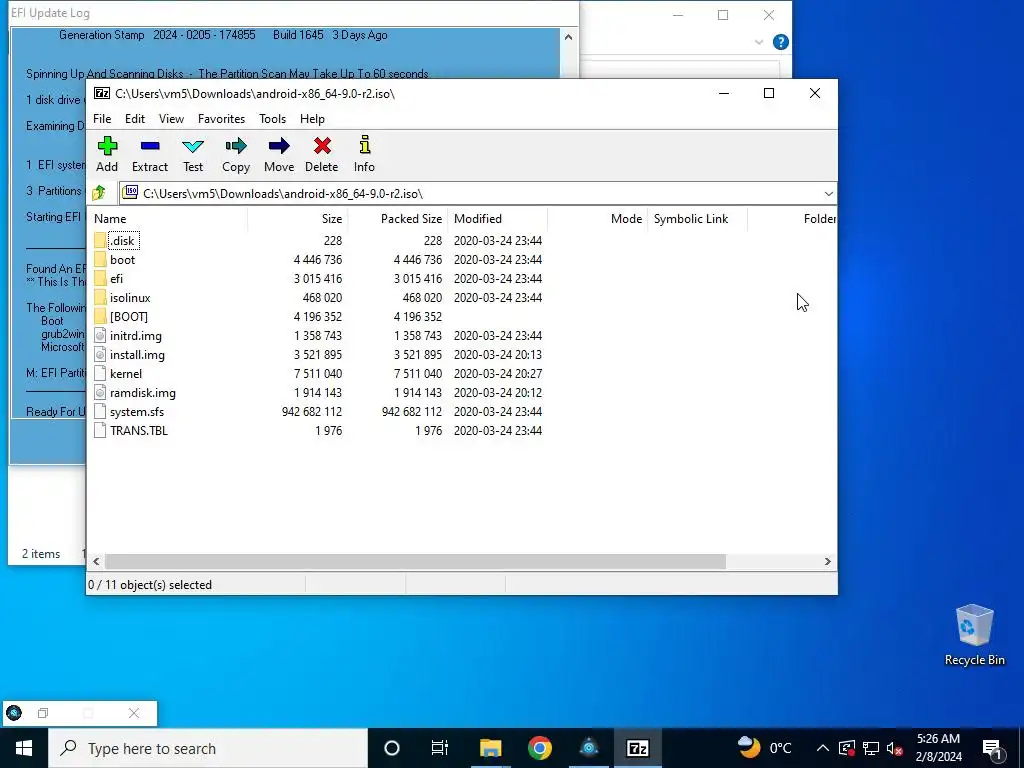Click the Cortana circle icon
This screenshot has height=768, width=1024.
[x=392, y=748]
